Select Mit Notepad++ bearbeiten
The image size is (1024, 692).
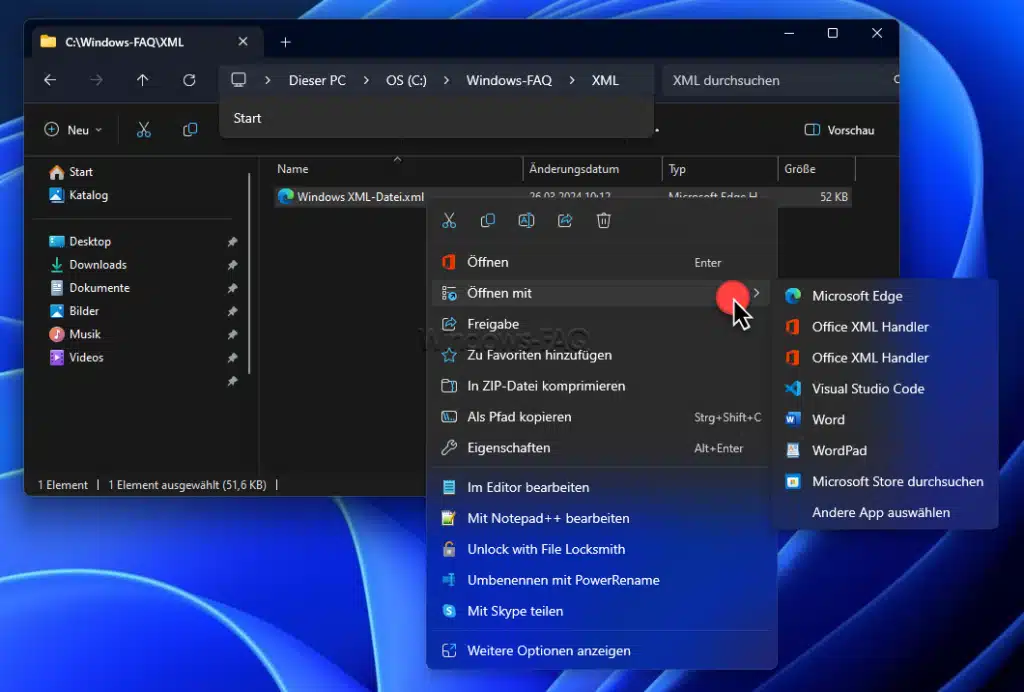click(601, 518)
